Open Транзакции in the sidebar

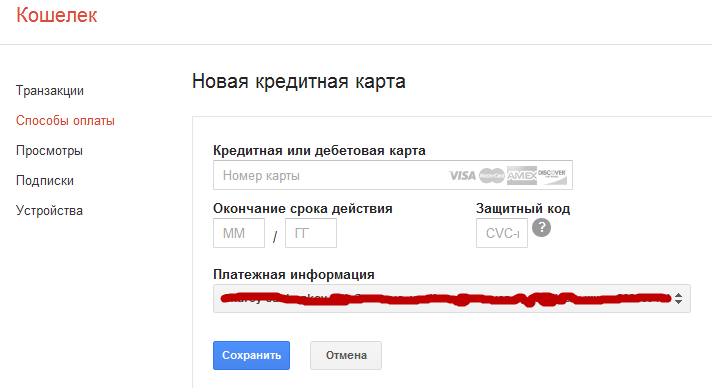(50, 90)
